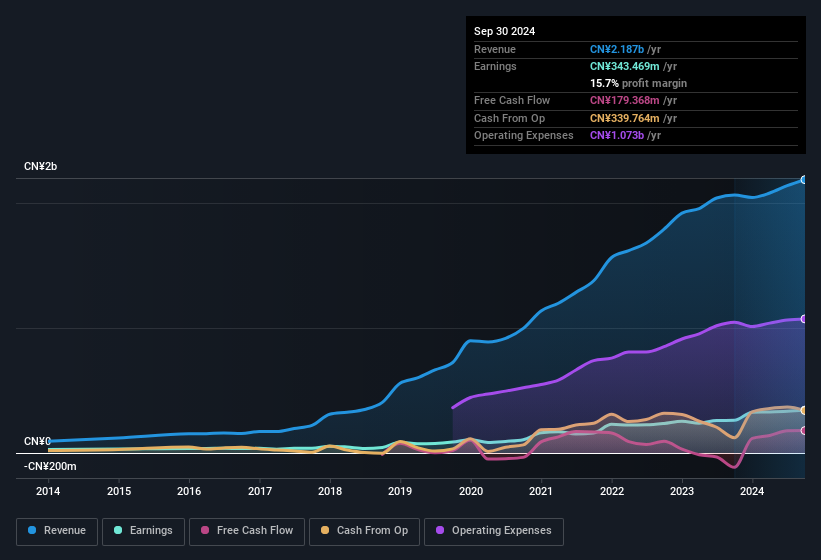The width and height of the screenshot is (821, 560).
Task: Click the CN¥0 y-axis label
Action: [x=37, y=441]
